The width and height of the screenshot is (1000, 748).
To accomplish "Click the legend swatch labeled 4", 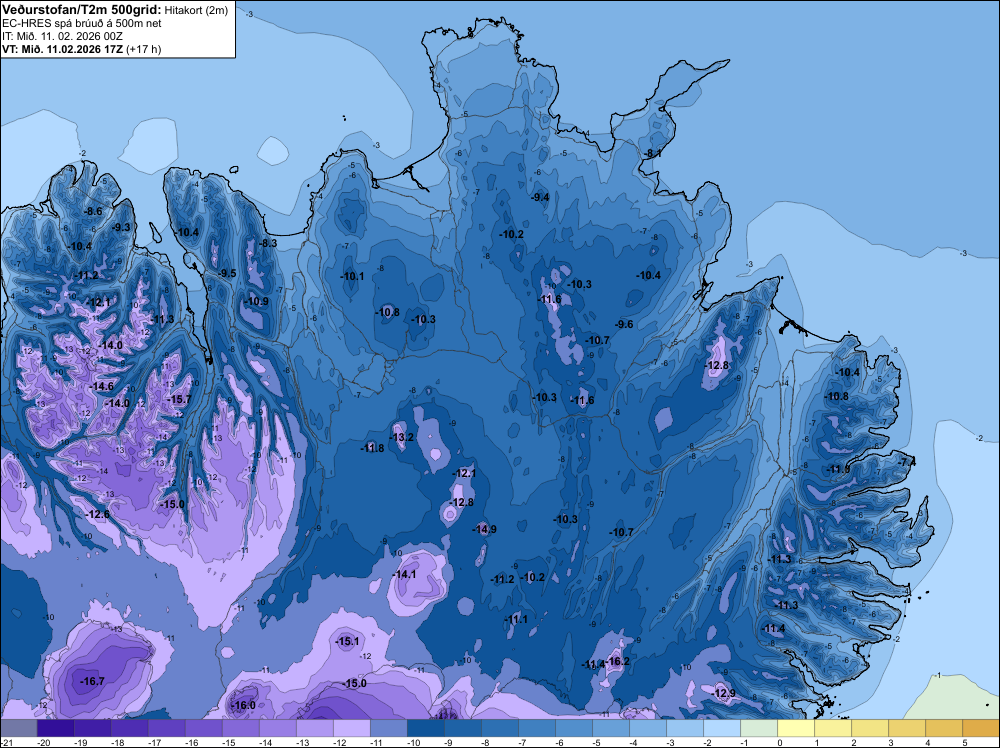I will [x=943, y=728].
